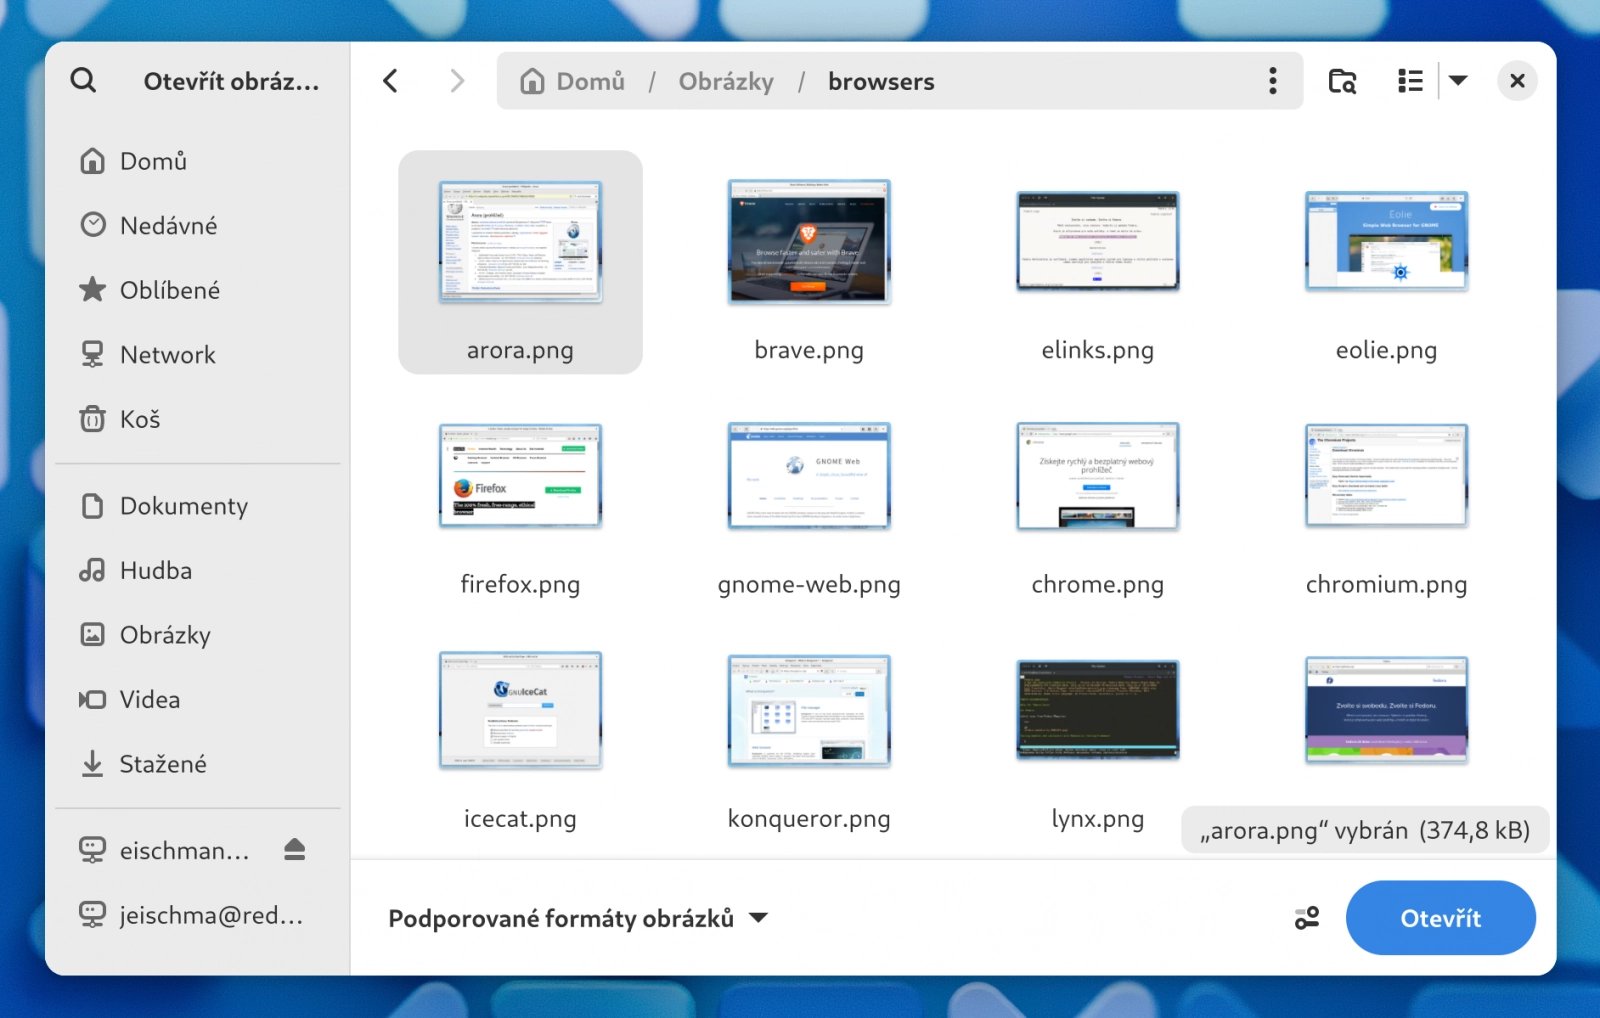Click Obrázky in the path bar

[x=726, y=81]
